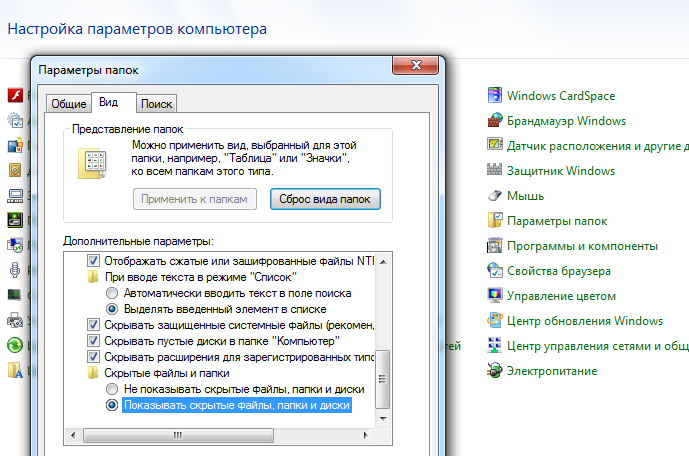This screenshot has height=456, width=689.
Task: Toggle Скрывать расширения для зарегистрированных типов checkbox
Action: [x=95, y=357]
